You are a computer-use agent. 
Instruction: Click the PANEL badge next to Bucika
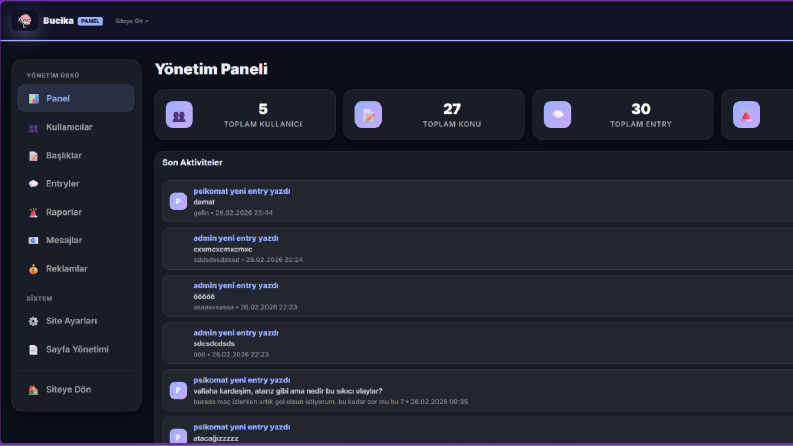tap(90, 21)
